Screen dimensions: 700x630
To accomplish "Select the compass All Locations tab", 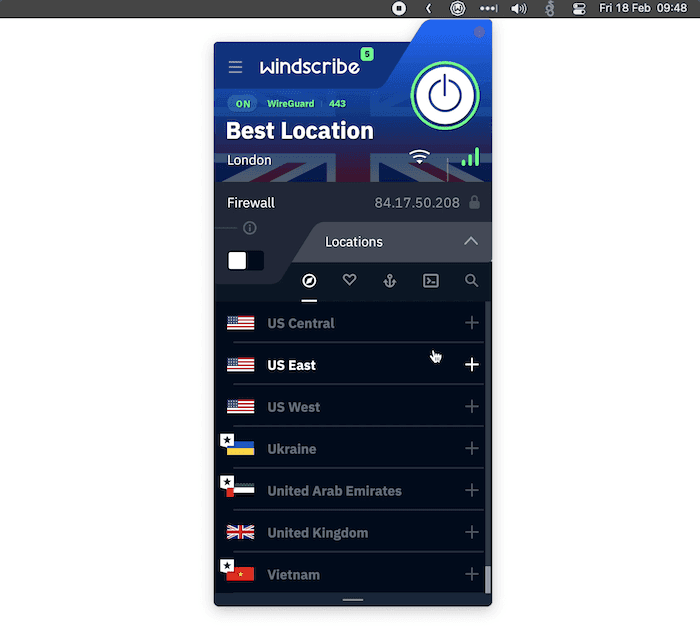I will point(309,281).
